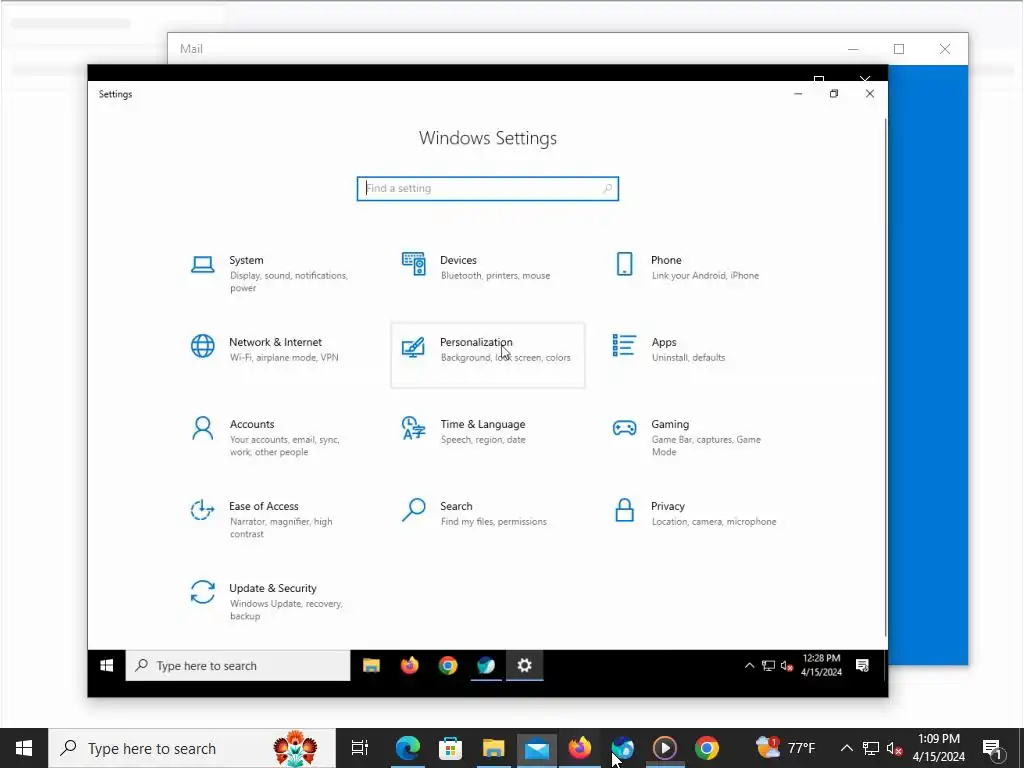Select the Settings gear on the inner taskbar
The height and width of the screenshot is (768, 1024).
524,665
